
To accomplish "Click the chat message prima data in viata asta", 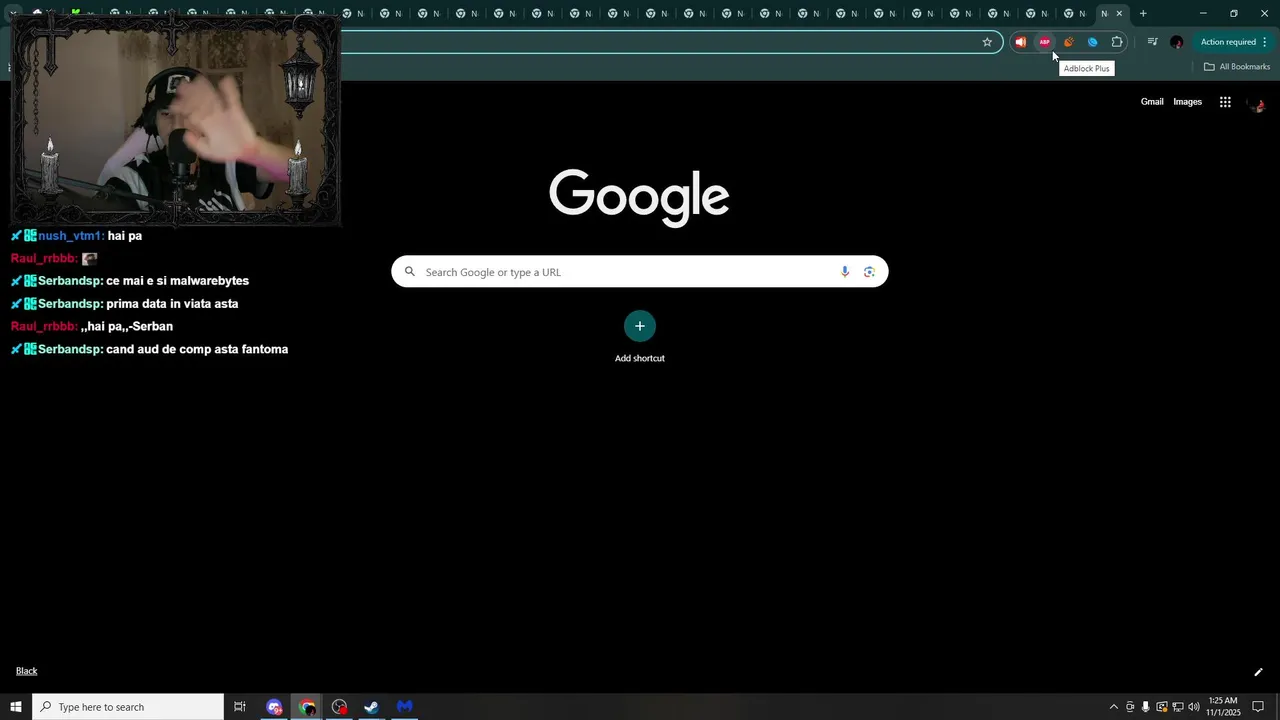I will click(172, 304).
